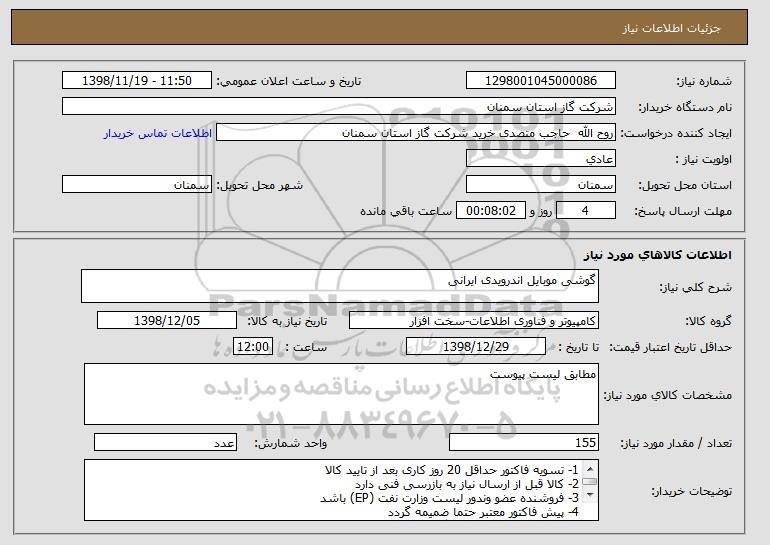The height and width of the screenshot is (545, 770).
Task: Click the goods need date field 1398/12/05
Action: click(x=167, y=321)
